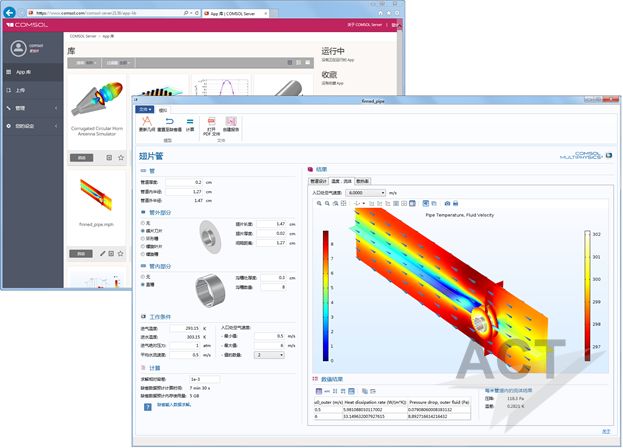Click the print icon in graphics toolbar
This screenshot has width=623, height=448.
pyautogui.click(x=456, y=203)
